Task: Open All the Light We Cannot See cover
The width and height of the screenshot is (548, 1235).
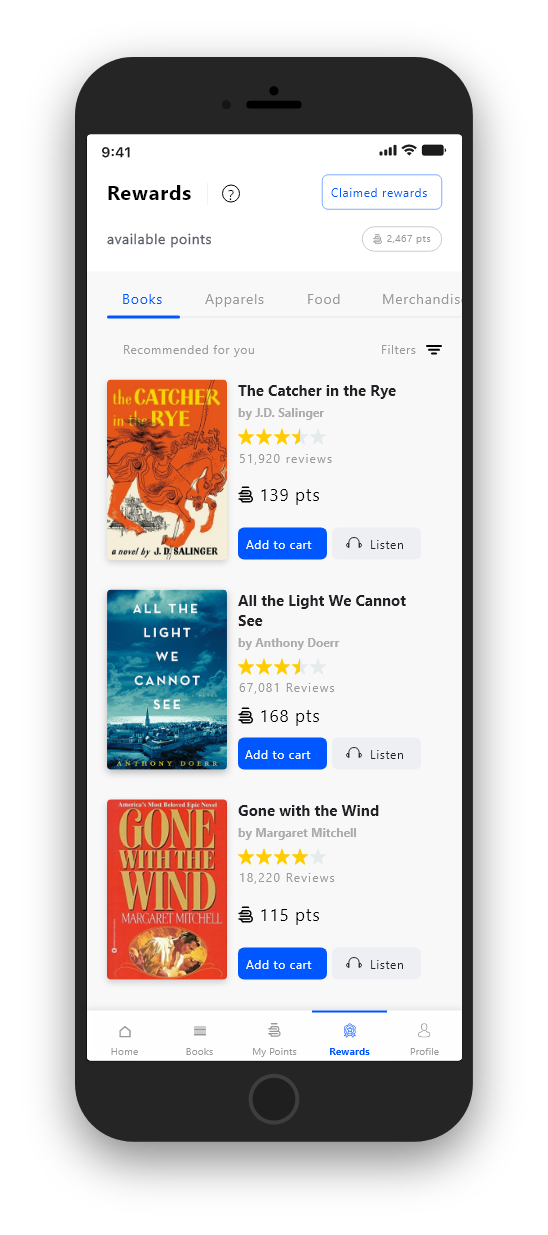Action: 167,680
